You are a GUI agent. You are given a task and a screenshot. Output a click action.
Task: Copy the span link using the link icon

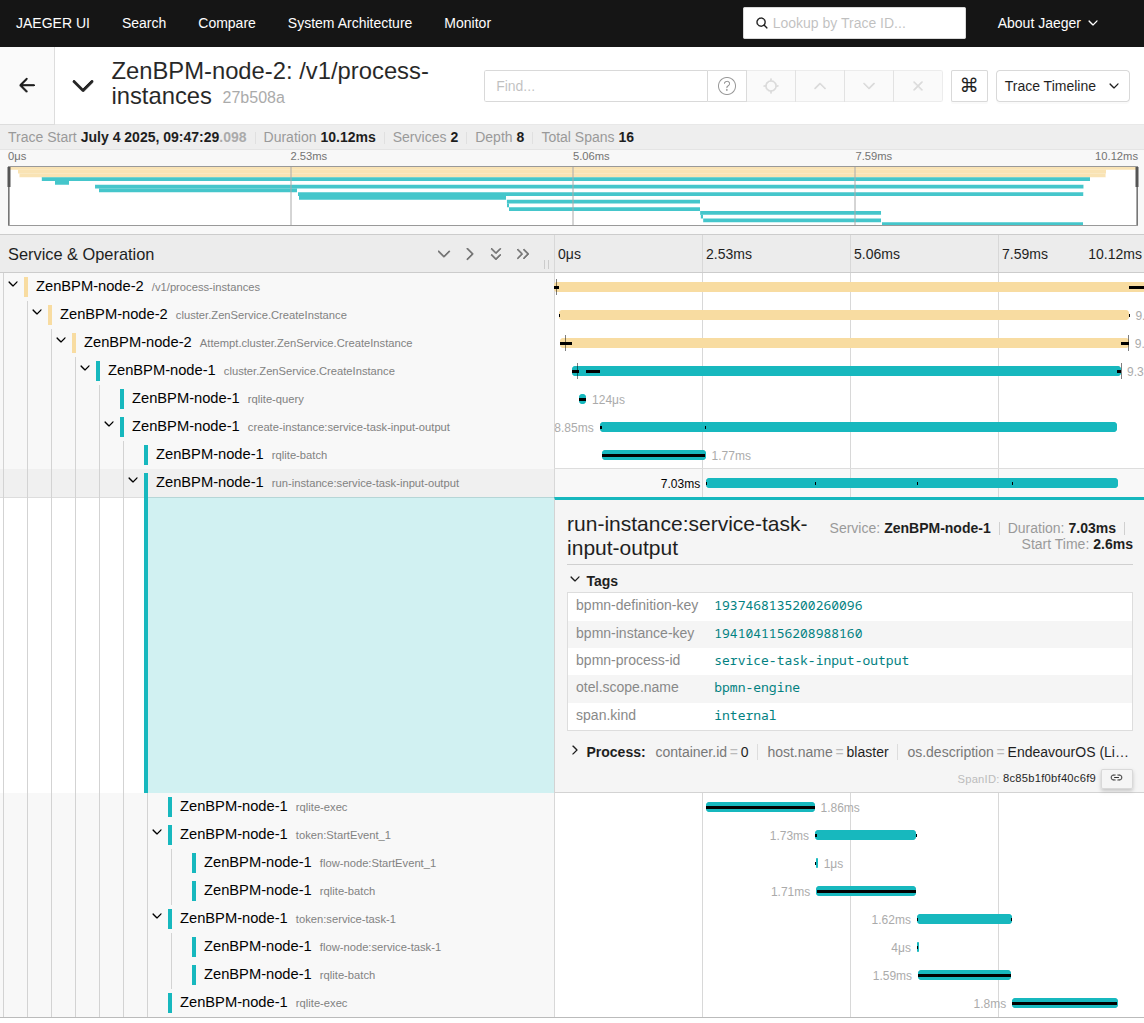tap(1116, 778)
